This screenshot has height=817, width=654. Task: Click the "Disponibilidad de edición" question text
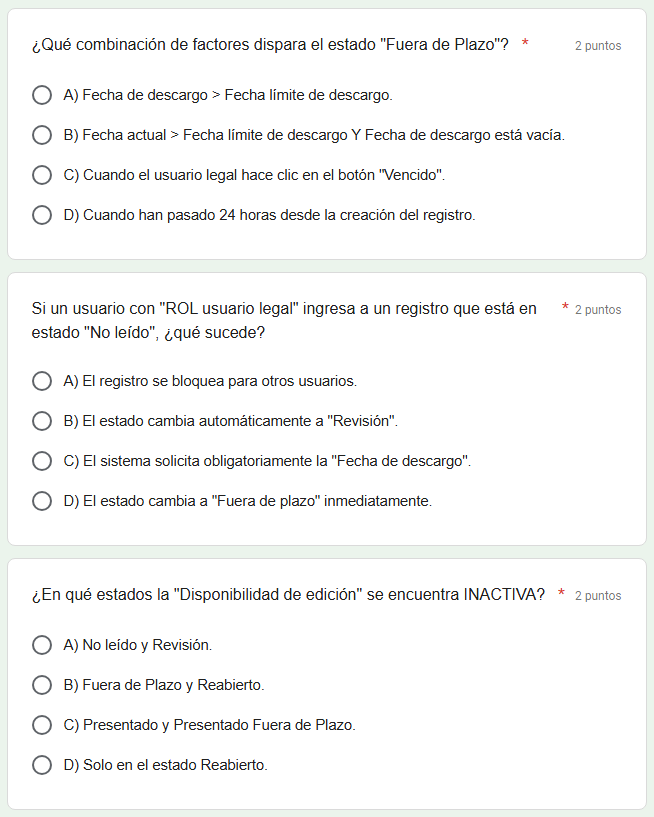(288, 595)
